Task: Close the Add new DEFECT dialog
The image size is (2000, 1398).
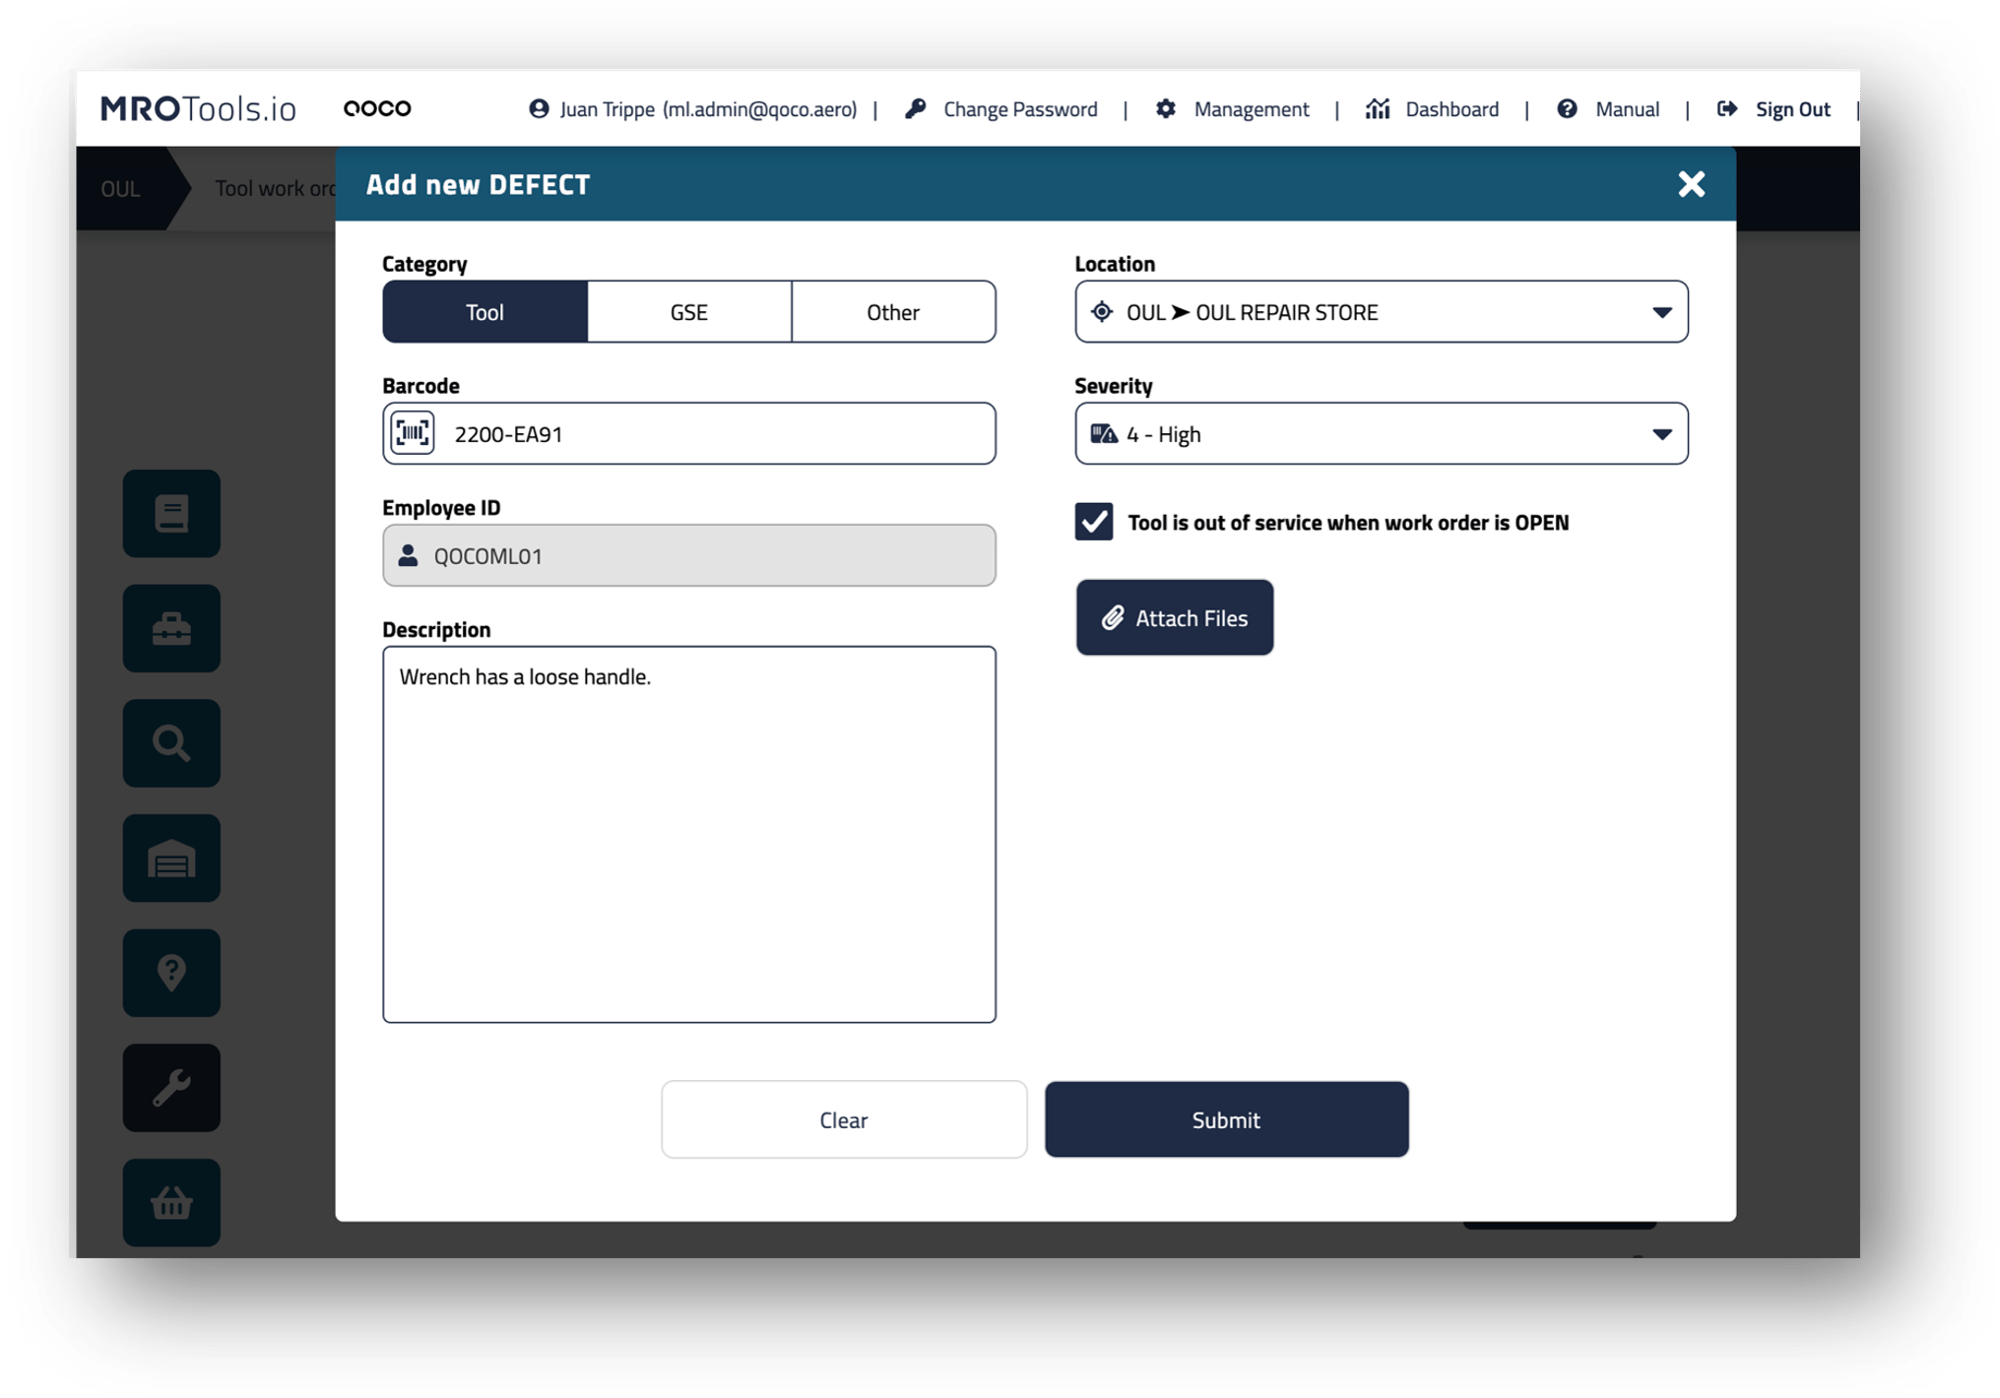Action: coord(1691,184)
